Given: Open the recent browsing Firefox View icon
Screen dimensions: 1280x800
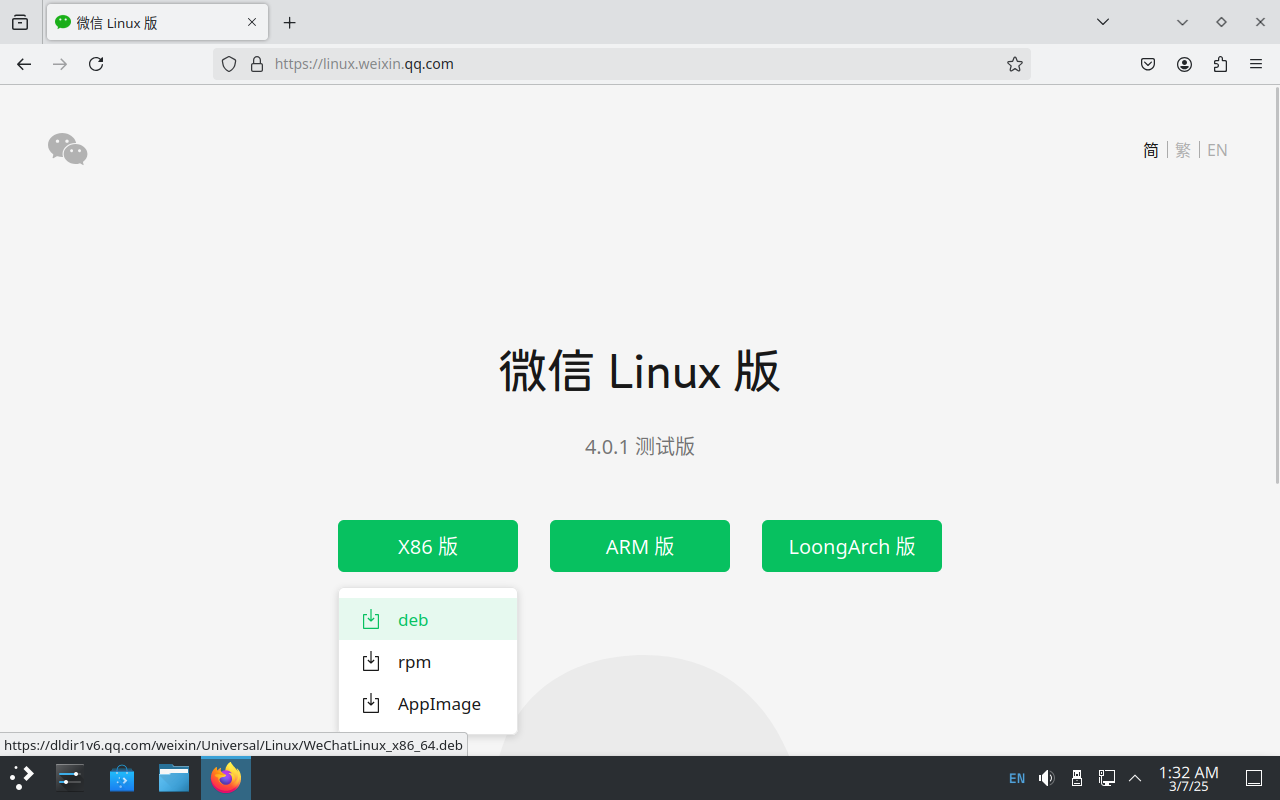Looking at the screenshot, I should [20, 22].
